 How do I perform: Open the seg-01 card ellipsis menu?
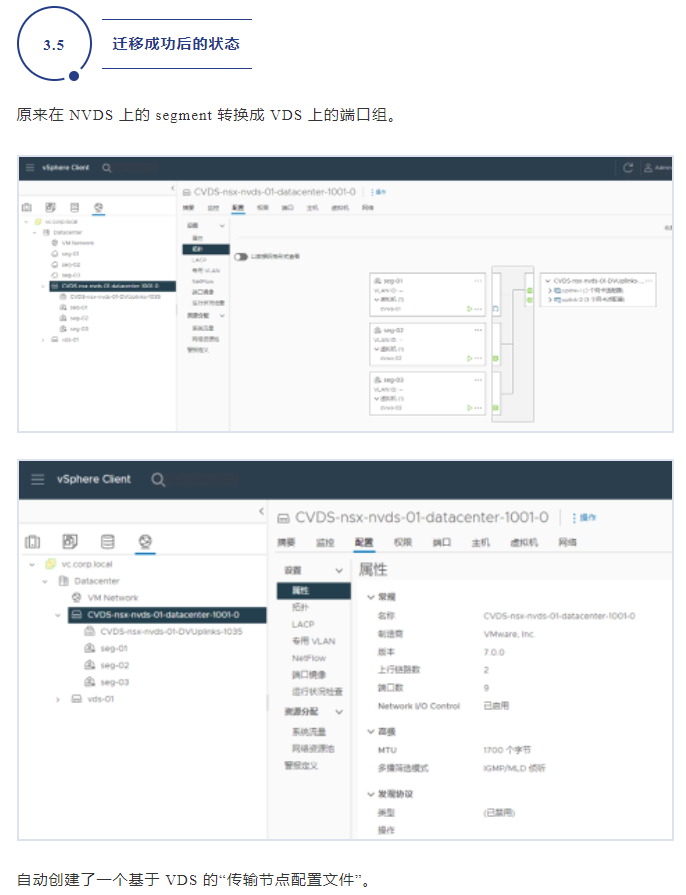478,281
